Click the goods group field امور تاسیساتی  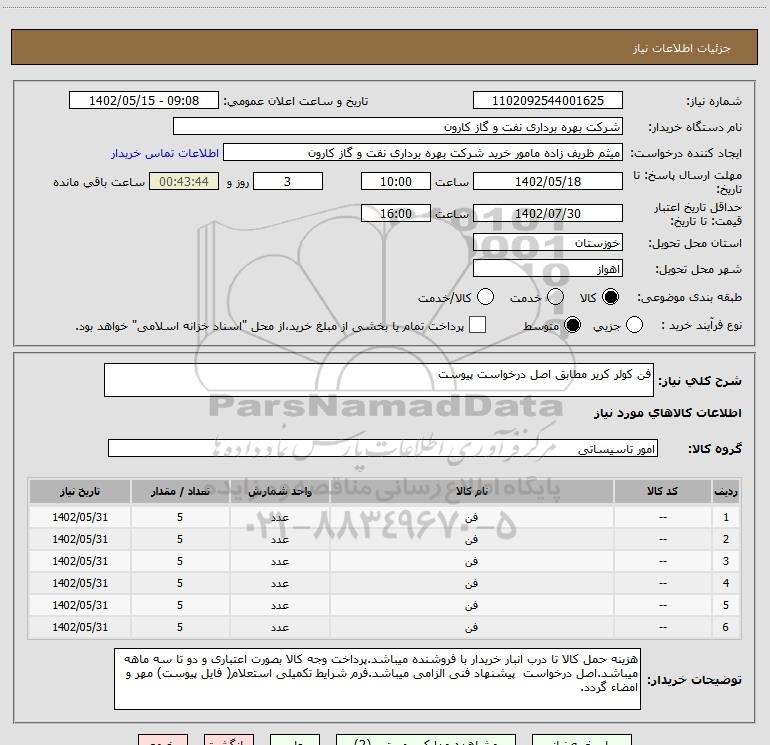click(383, 448)
